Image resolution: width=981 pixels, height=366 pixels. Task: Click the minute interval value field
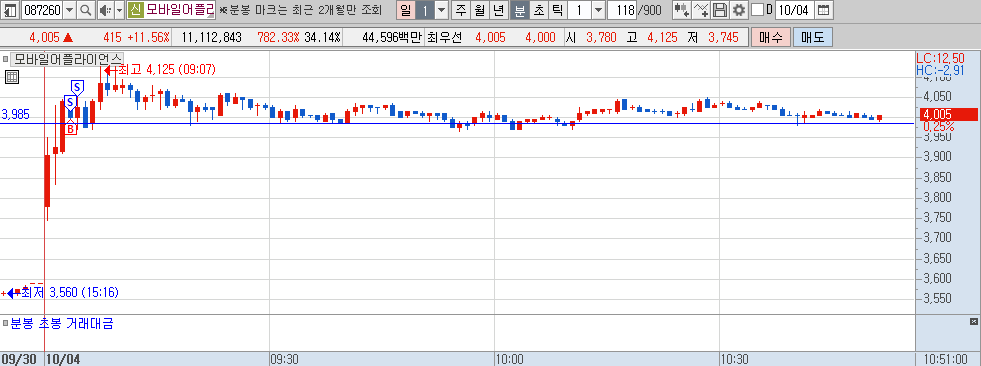(x=579, y=9)
